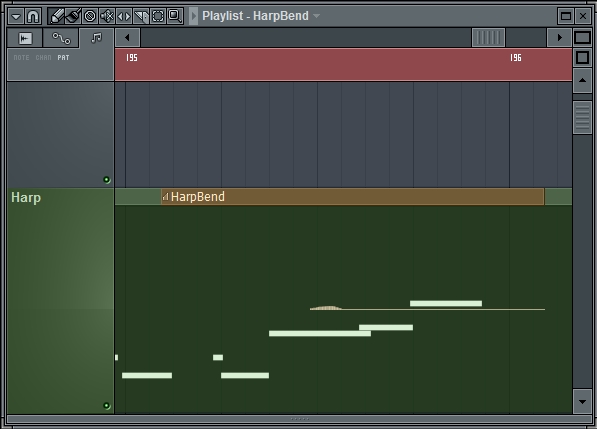Switch to the audio clips tab
The image size is (597, 429).
pos(25,38)
